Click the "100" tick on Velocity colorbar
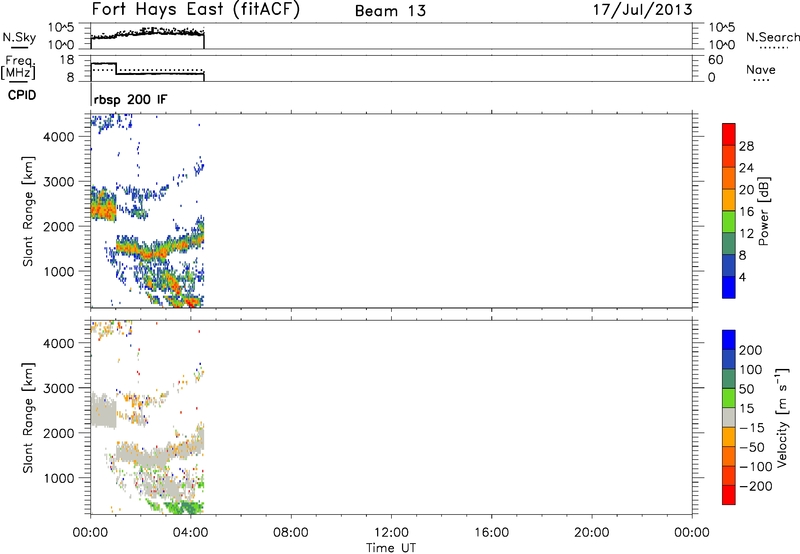This screenshot has width=800, height=554. 751,369
